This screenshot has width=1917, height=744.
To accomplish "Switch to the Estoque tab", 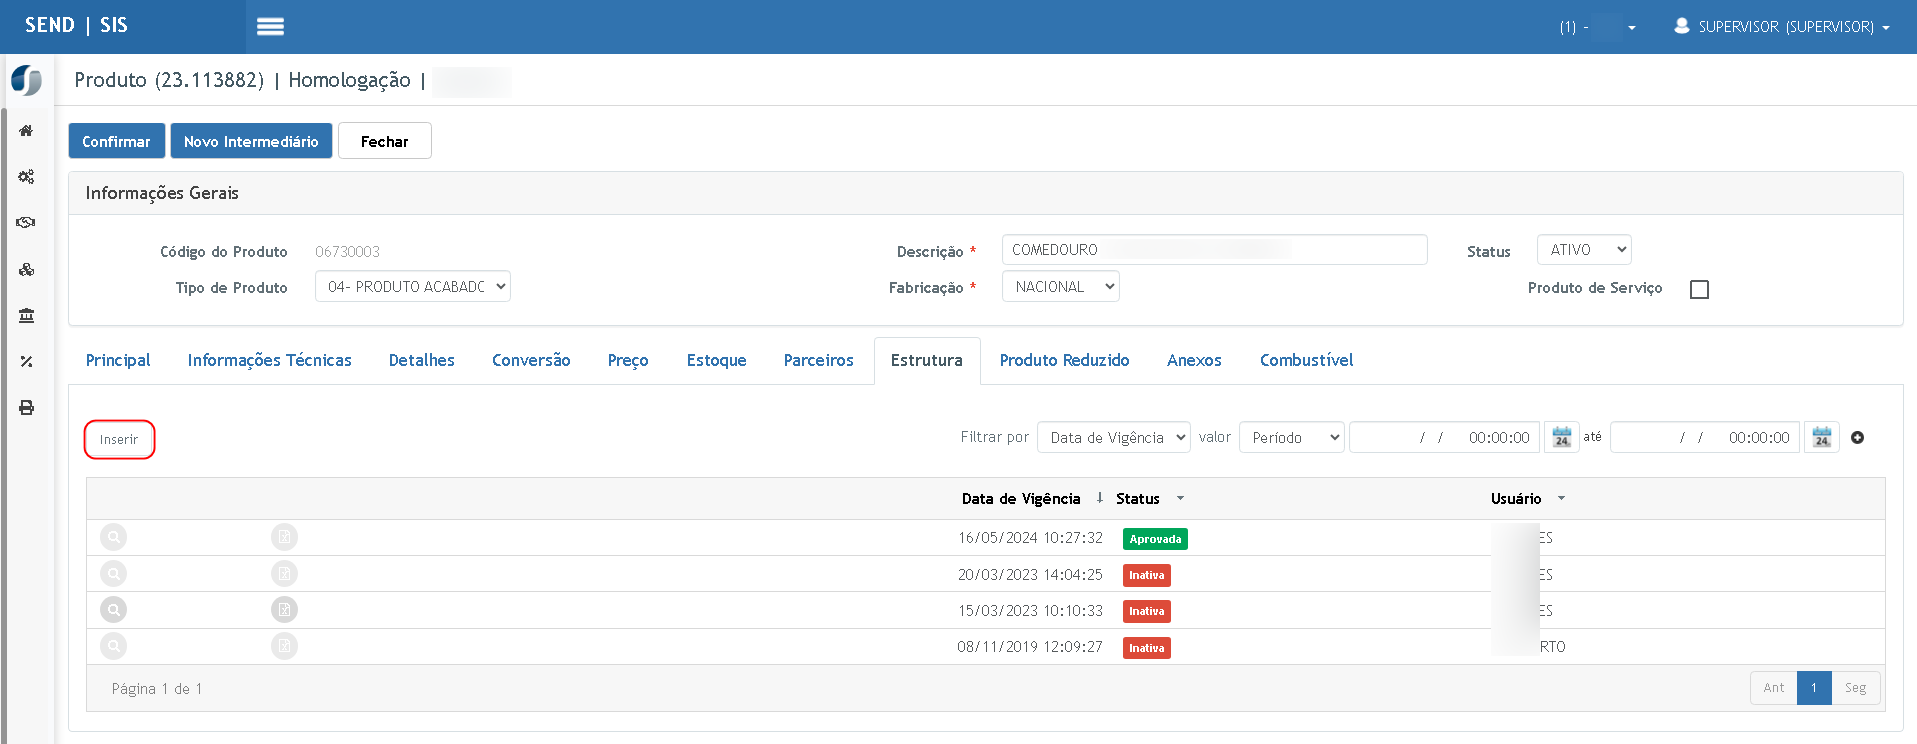I will pyautogui.click(x=717, y=360).
